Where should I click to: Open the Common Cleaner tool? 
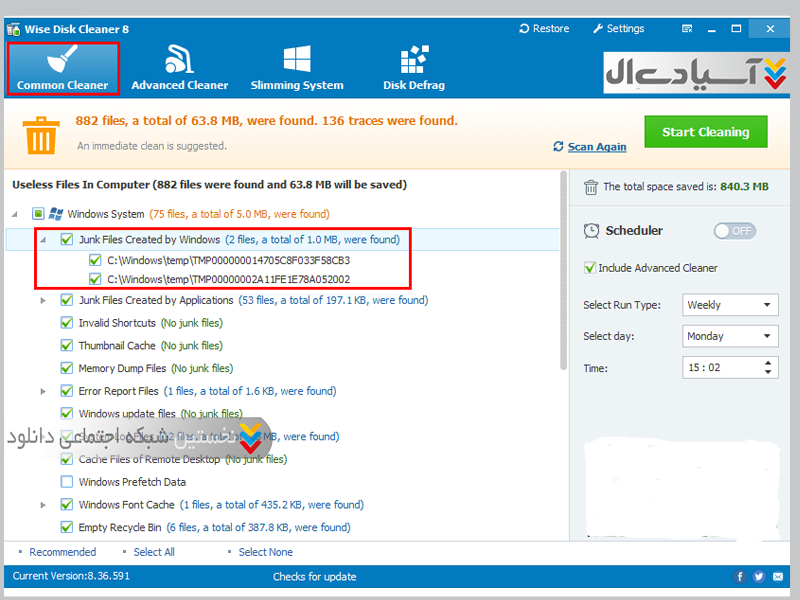point(62,68)
